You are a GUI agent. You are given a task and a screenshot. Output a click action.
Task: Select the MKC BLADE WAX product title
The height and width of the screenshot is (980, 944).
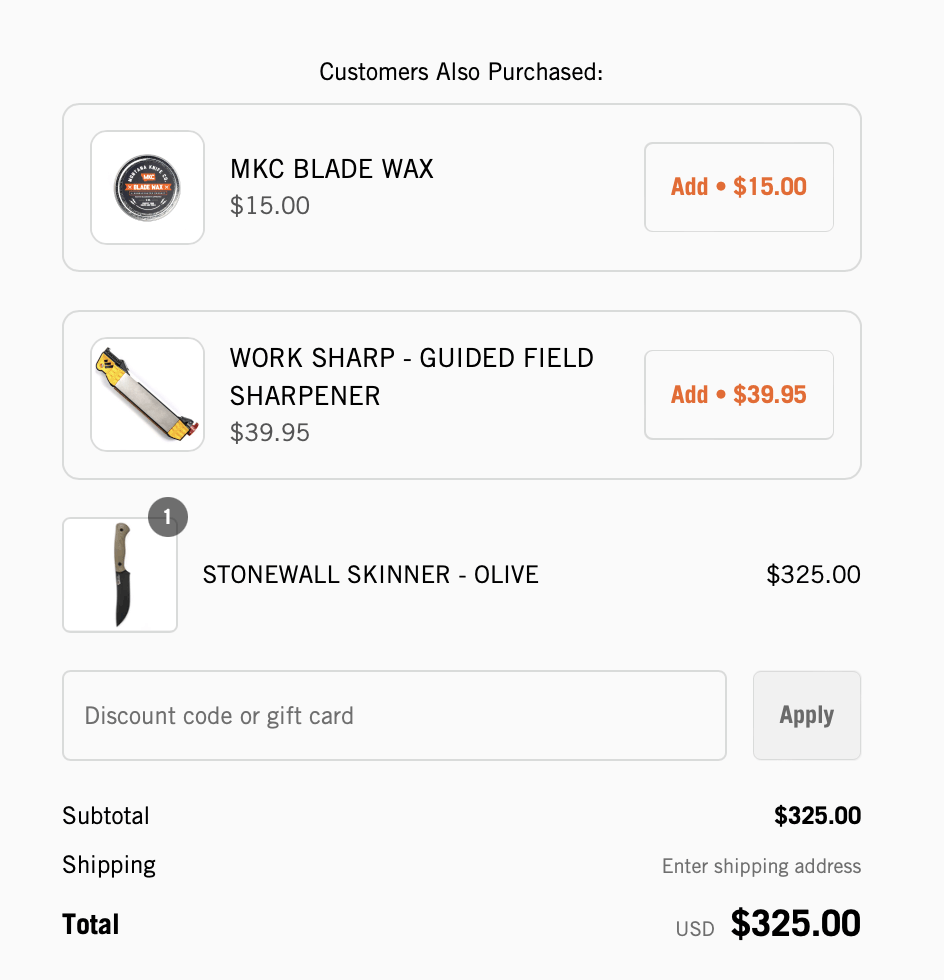[332, 169]
